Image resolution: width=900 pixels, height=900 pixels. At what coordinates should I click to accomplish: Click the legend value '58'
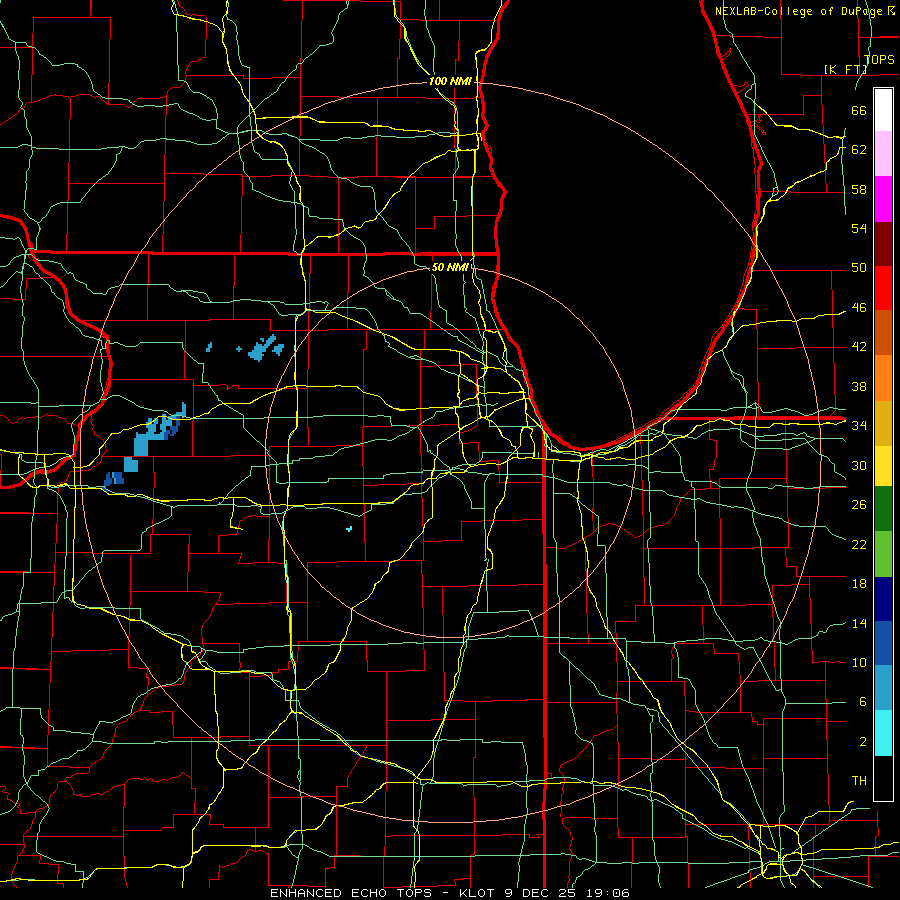[859, 189]
